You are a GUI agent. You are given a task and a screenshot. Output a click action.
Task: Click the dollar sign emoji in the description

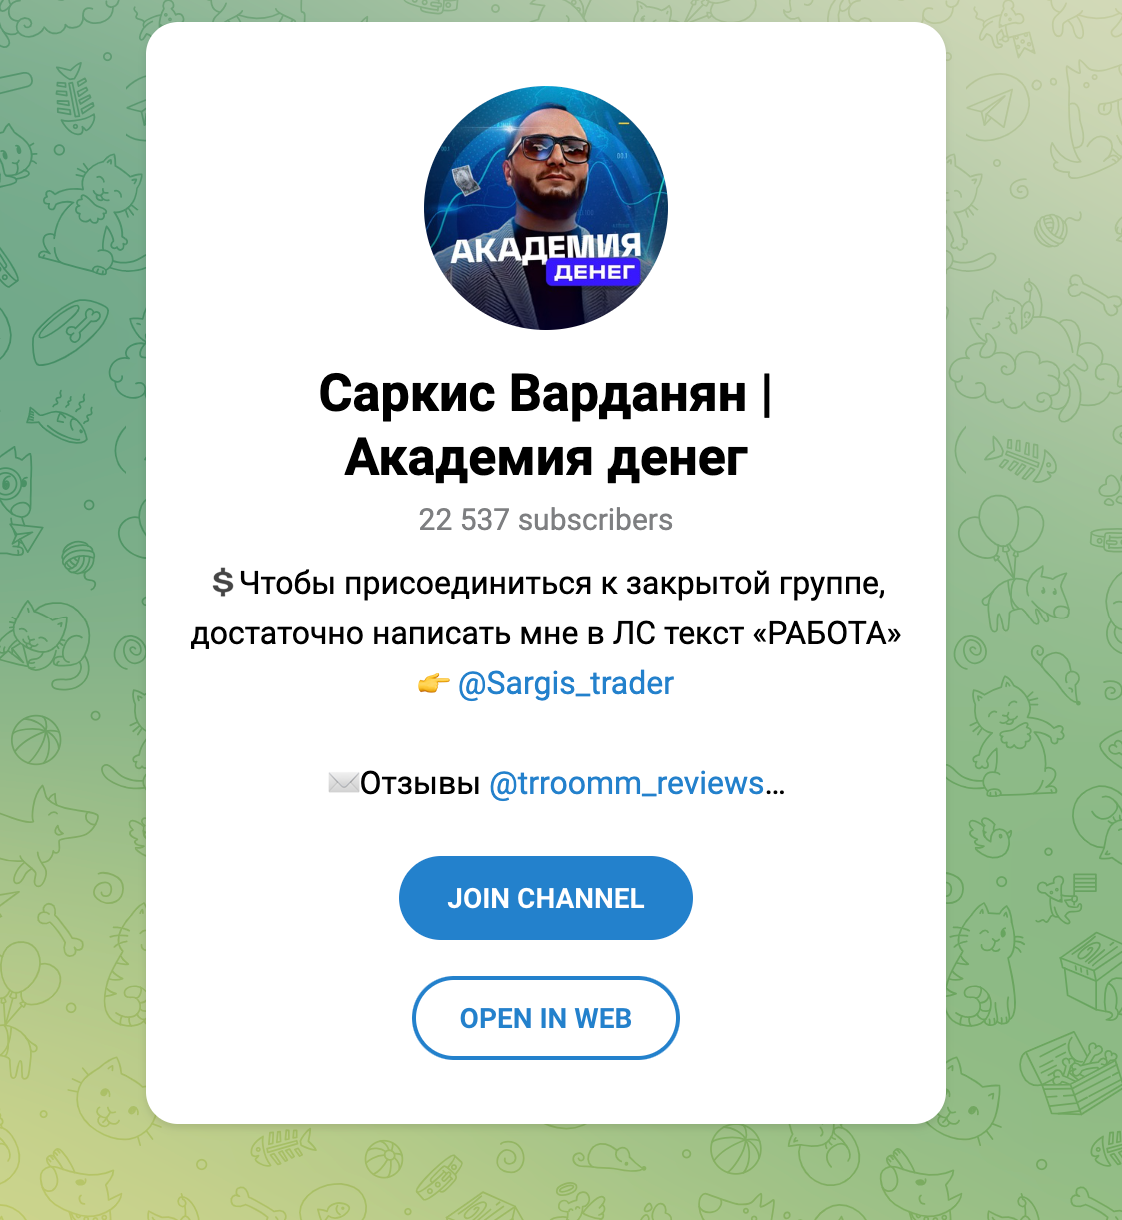click(223, 582)
